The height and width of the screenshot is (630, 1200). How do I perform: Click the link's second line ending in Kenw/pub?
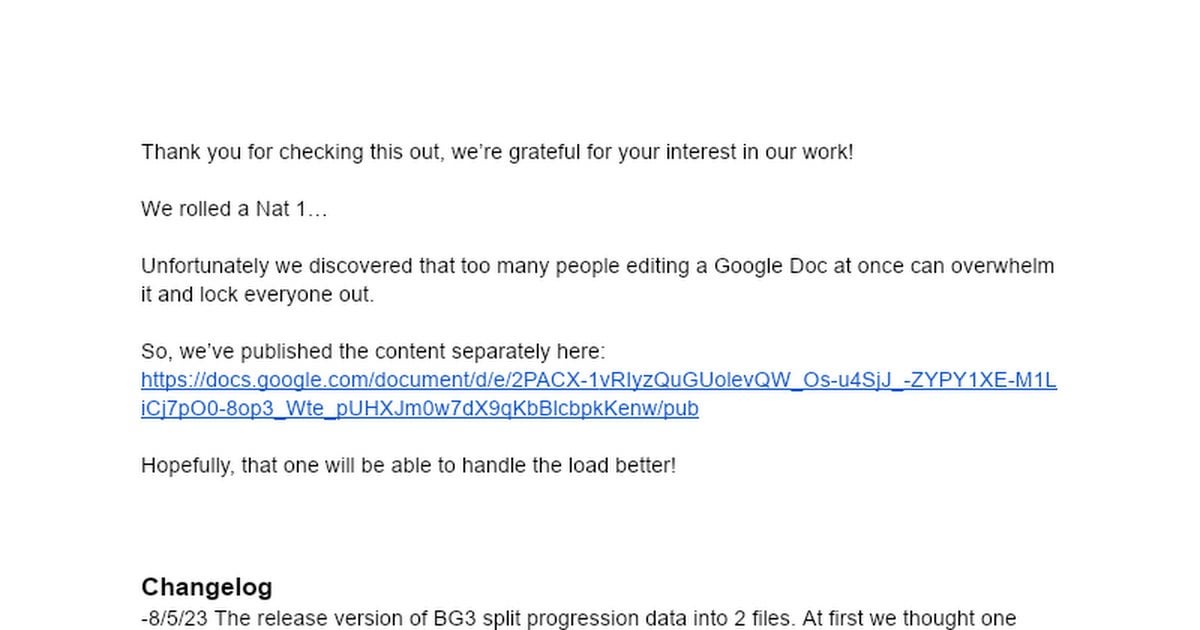pos(419,408)
